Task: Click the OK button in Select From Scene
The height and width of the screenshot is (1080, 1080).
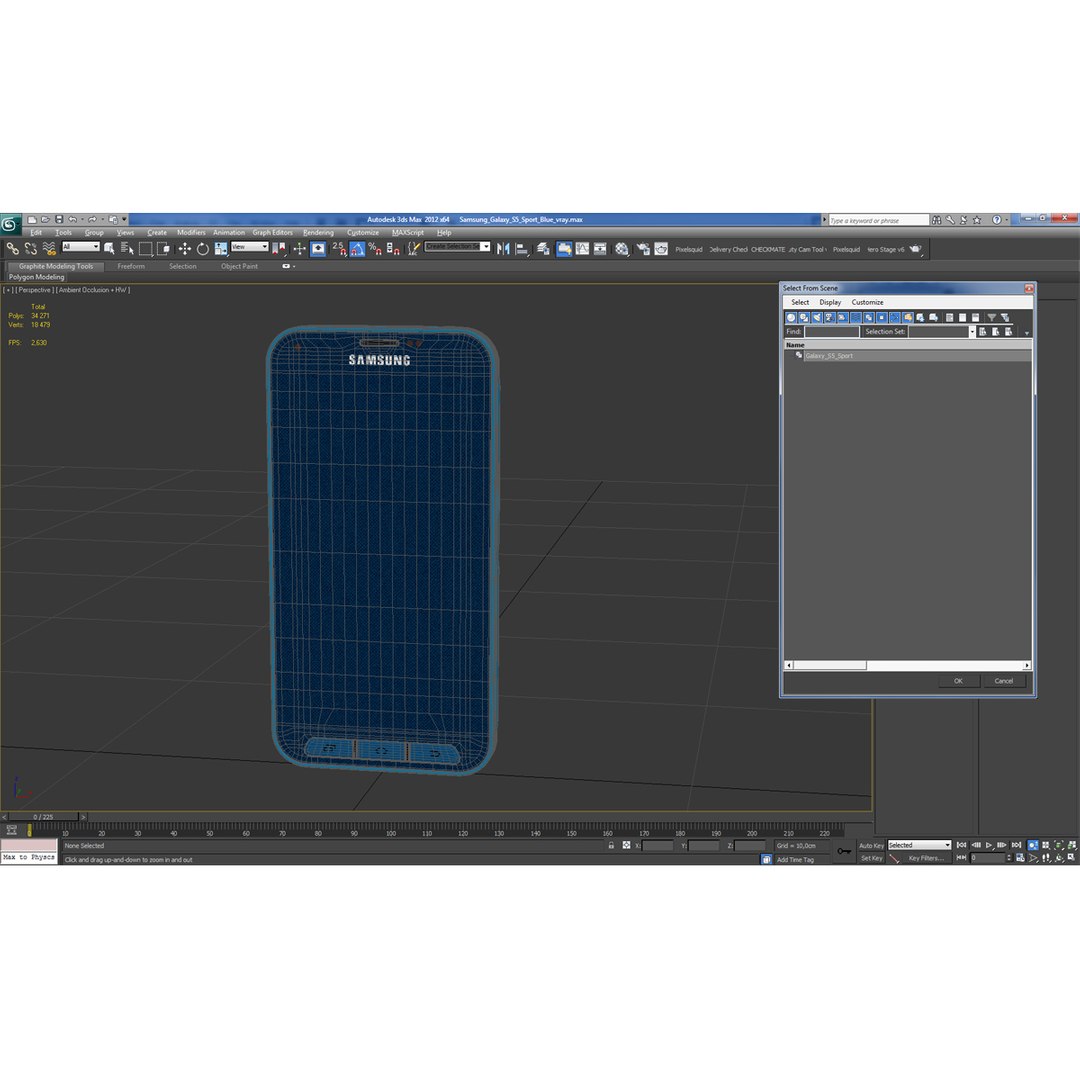Action: [x=958, y=681]
